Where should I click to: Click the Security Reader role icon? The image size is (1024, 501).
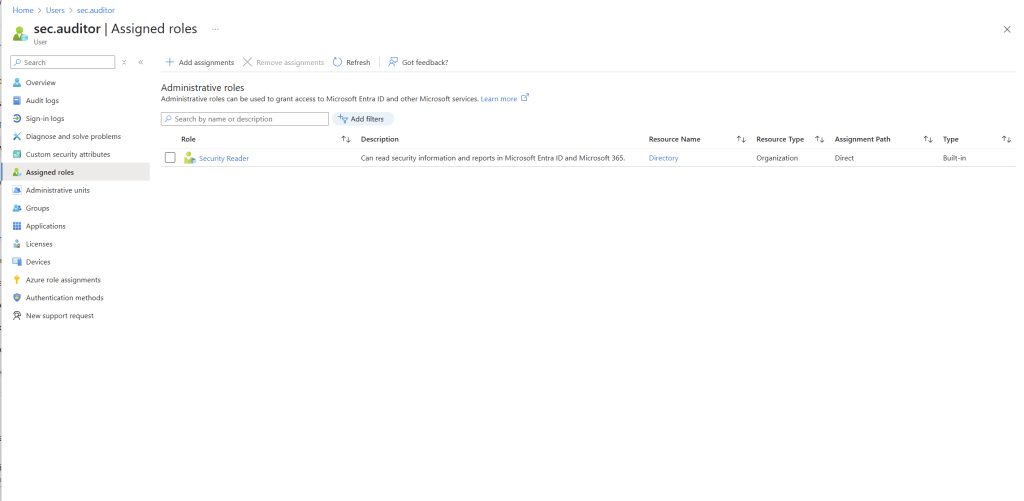pos(190,158)
